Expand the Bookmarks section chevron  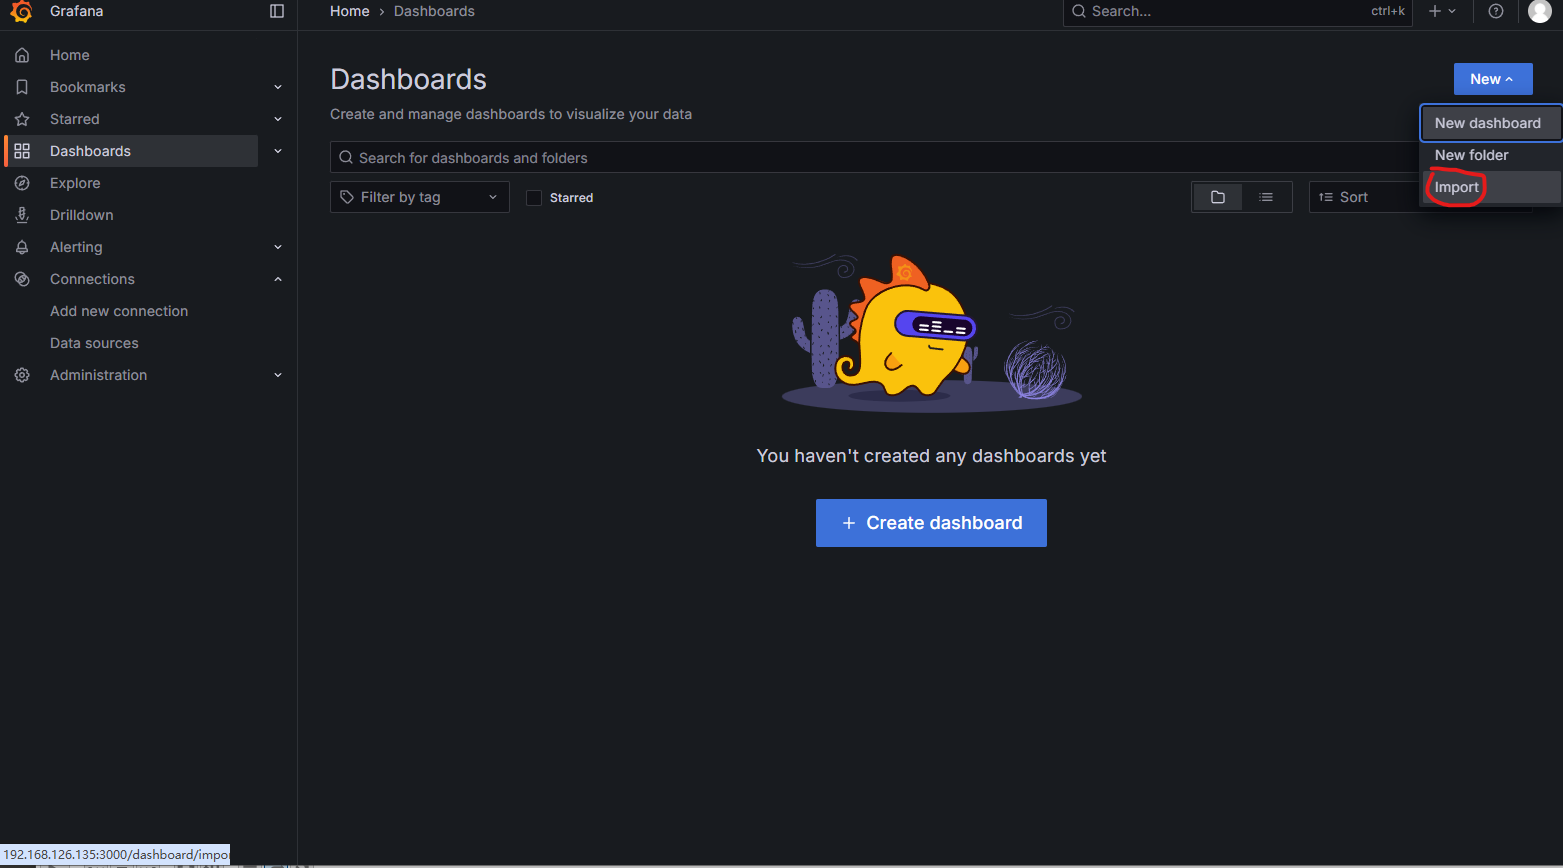[x=278, y=87]
